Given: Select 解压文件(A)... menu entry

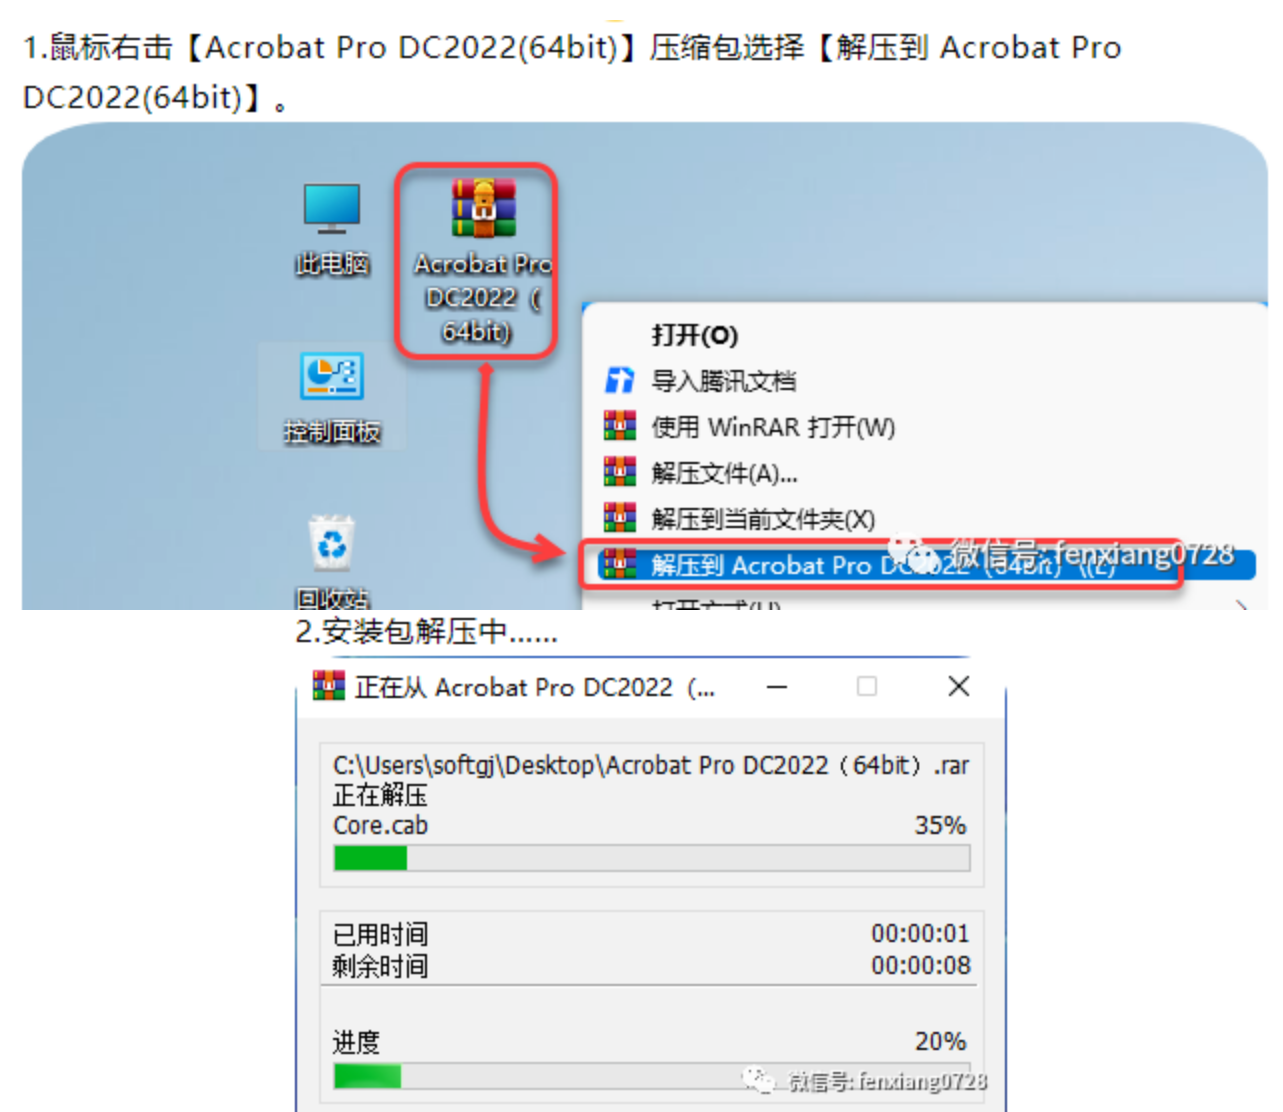Looking at the screenshot, I should click(725, 473).
